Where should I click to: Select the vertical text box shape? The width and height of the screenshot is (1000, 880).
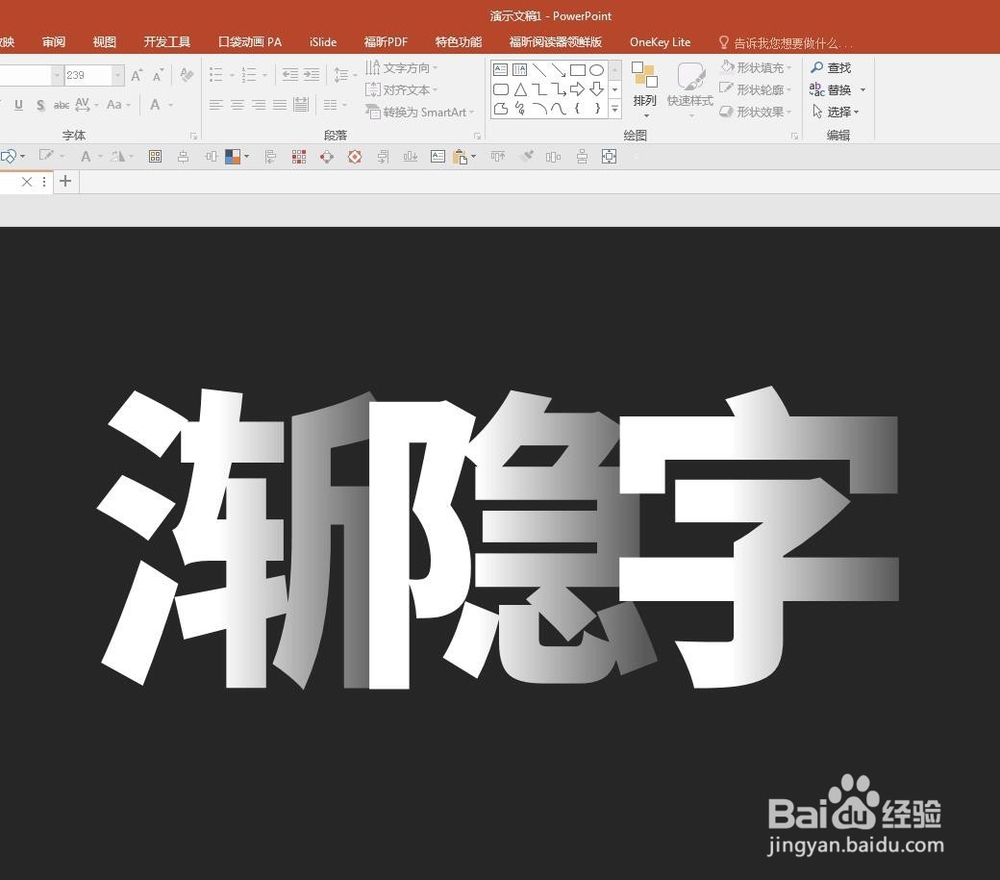[x=520, y=70]
